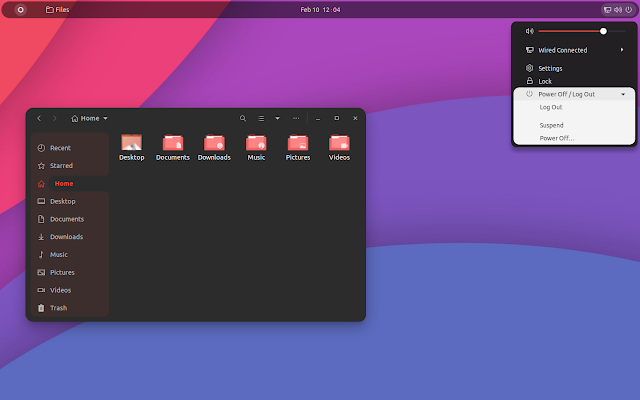Go back with the left arrow
The height and width of the screenshot is (400, 640).
tap(39, 118)
